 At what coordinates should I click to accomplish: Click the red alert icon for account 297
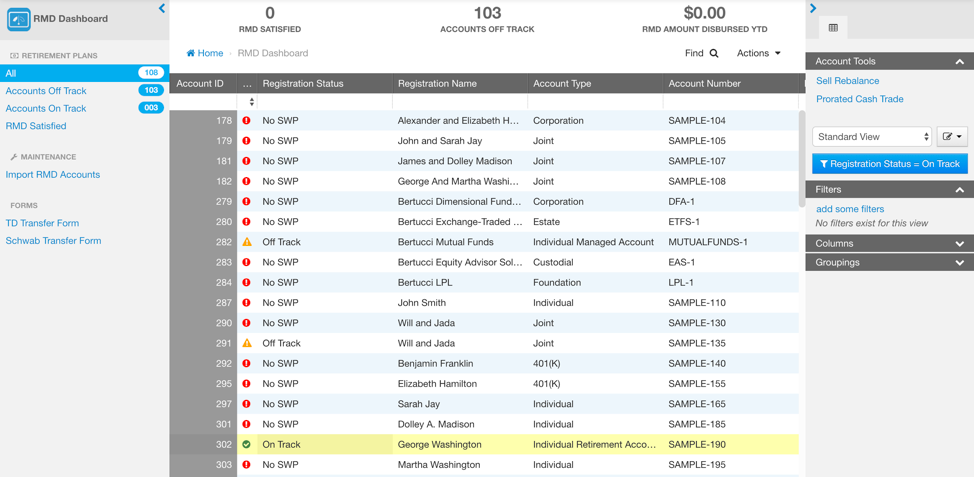click(x=247, y=404)
